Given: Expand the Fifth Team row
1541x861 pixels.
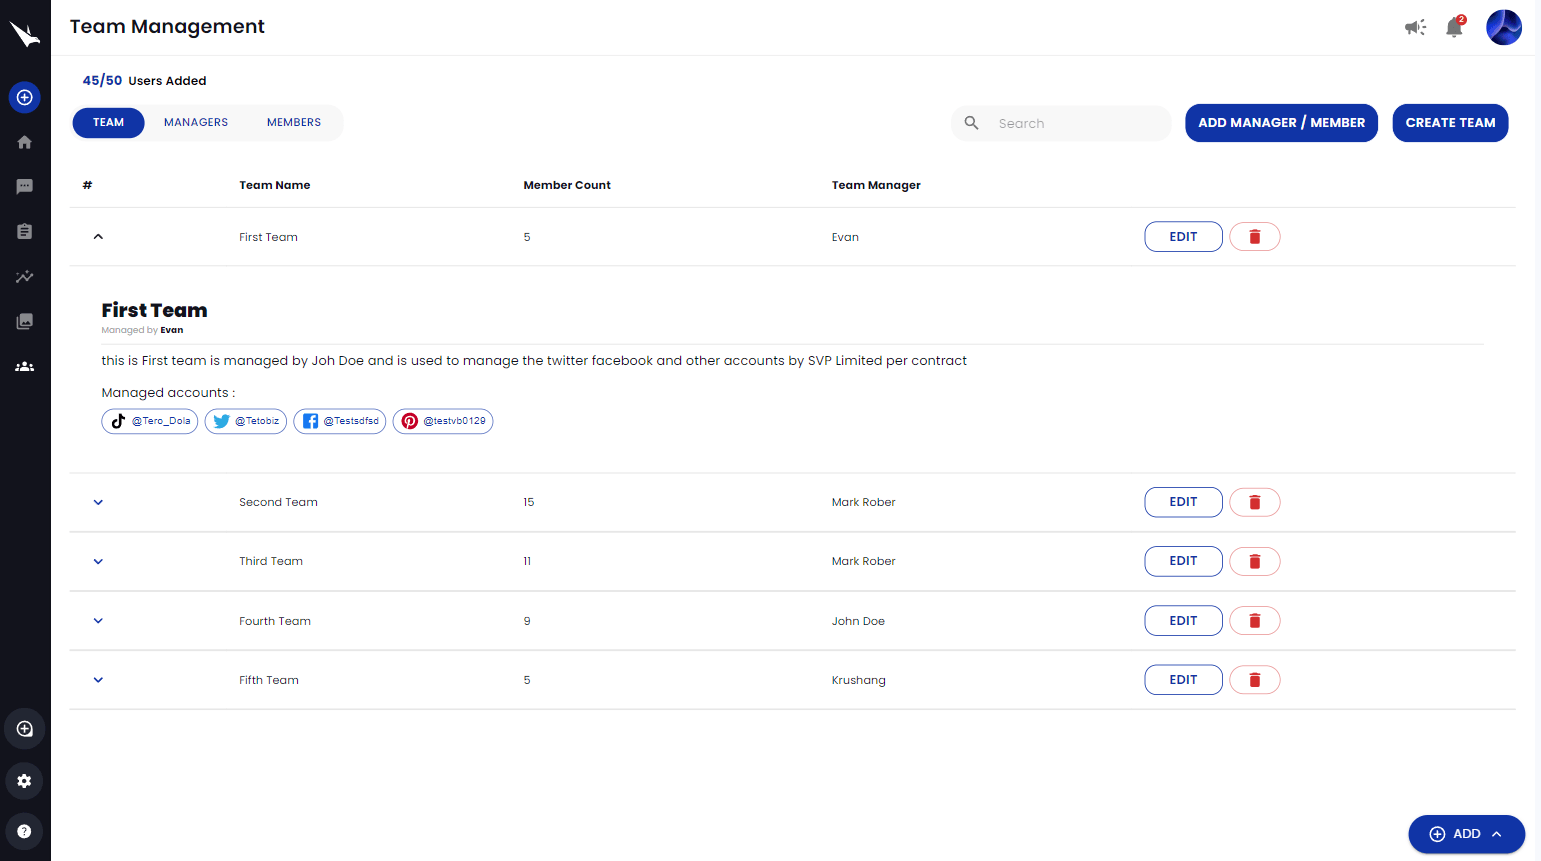Looking at the screenshot, I should [x=98, y=680].
